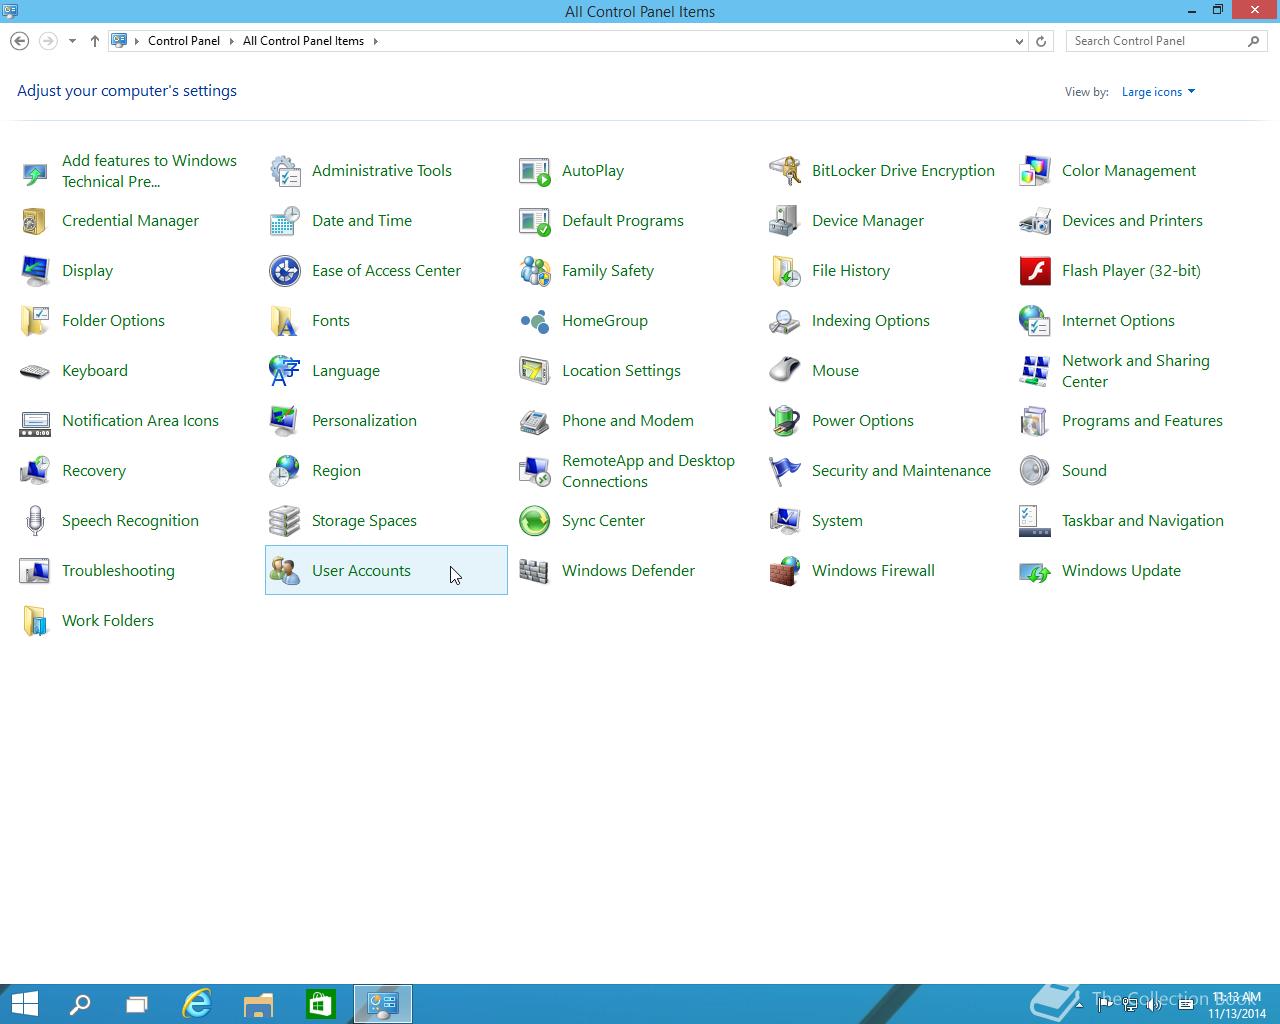The width and height of the screenshot is (1280, 1024).
Task: Open Security and Maintenance link
Action: [901, 471]
